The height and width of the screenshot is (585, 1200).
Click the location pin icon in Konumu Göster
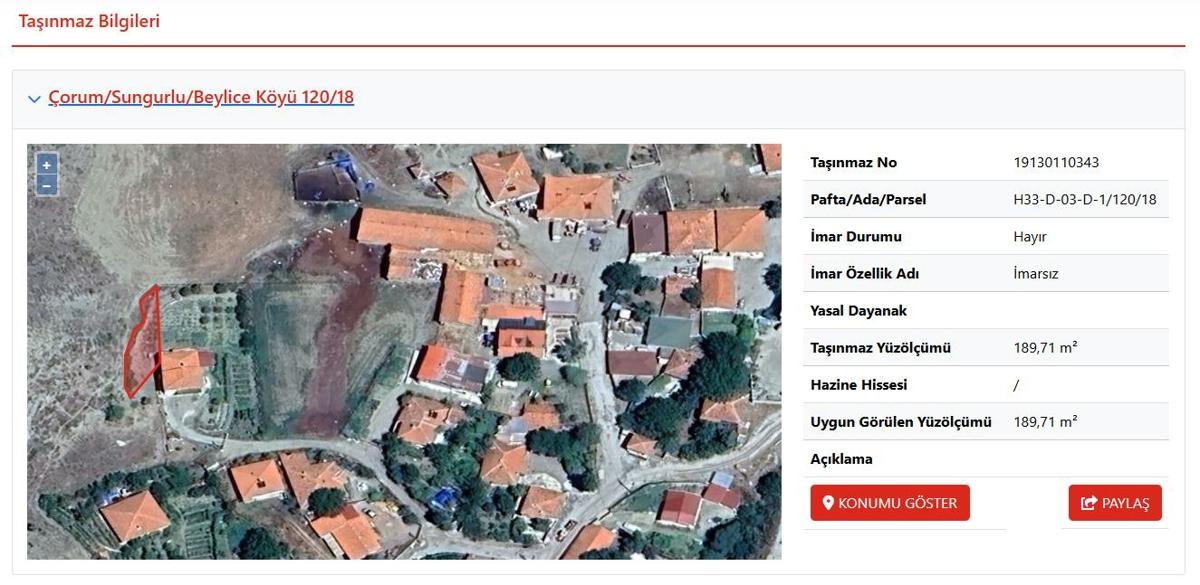[828, 503]
